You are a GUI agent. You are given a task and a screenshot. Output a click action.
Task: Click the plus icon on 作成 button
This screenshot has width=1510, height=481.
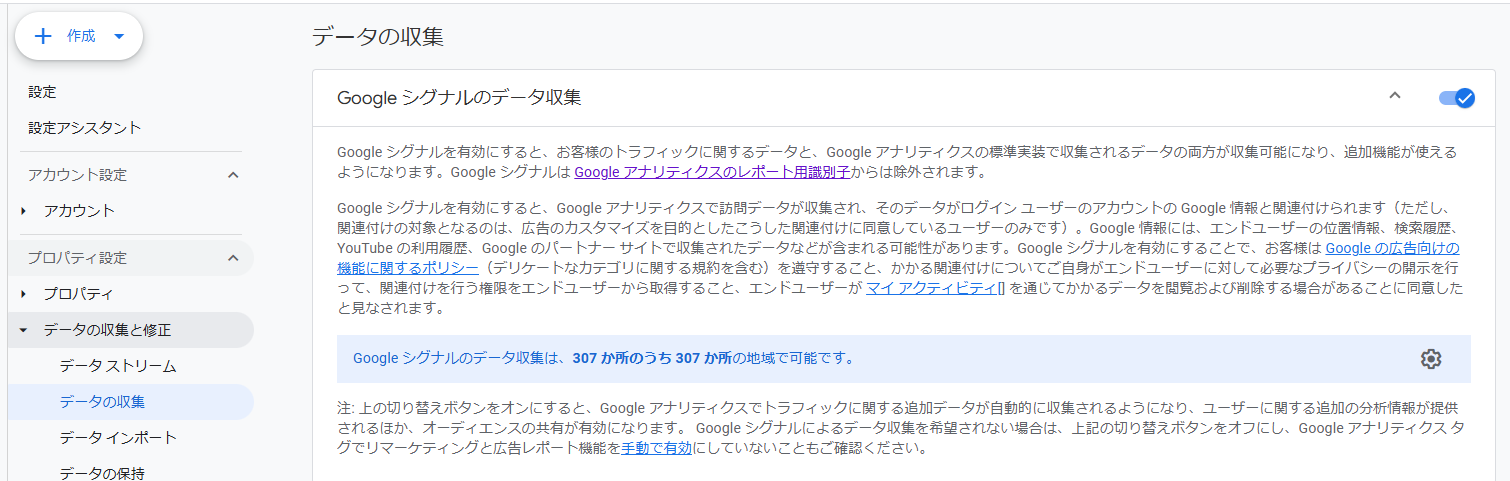click(x=43, y=36)
